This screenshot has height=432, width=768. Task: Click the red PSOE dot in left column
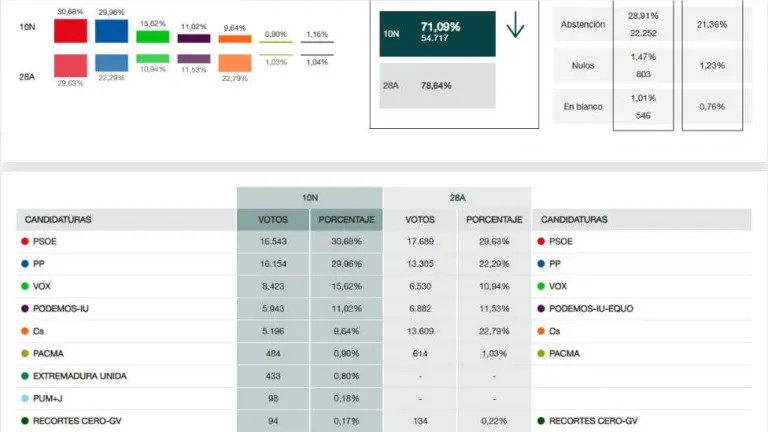[24, 241]
